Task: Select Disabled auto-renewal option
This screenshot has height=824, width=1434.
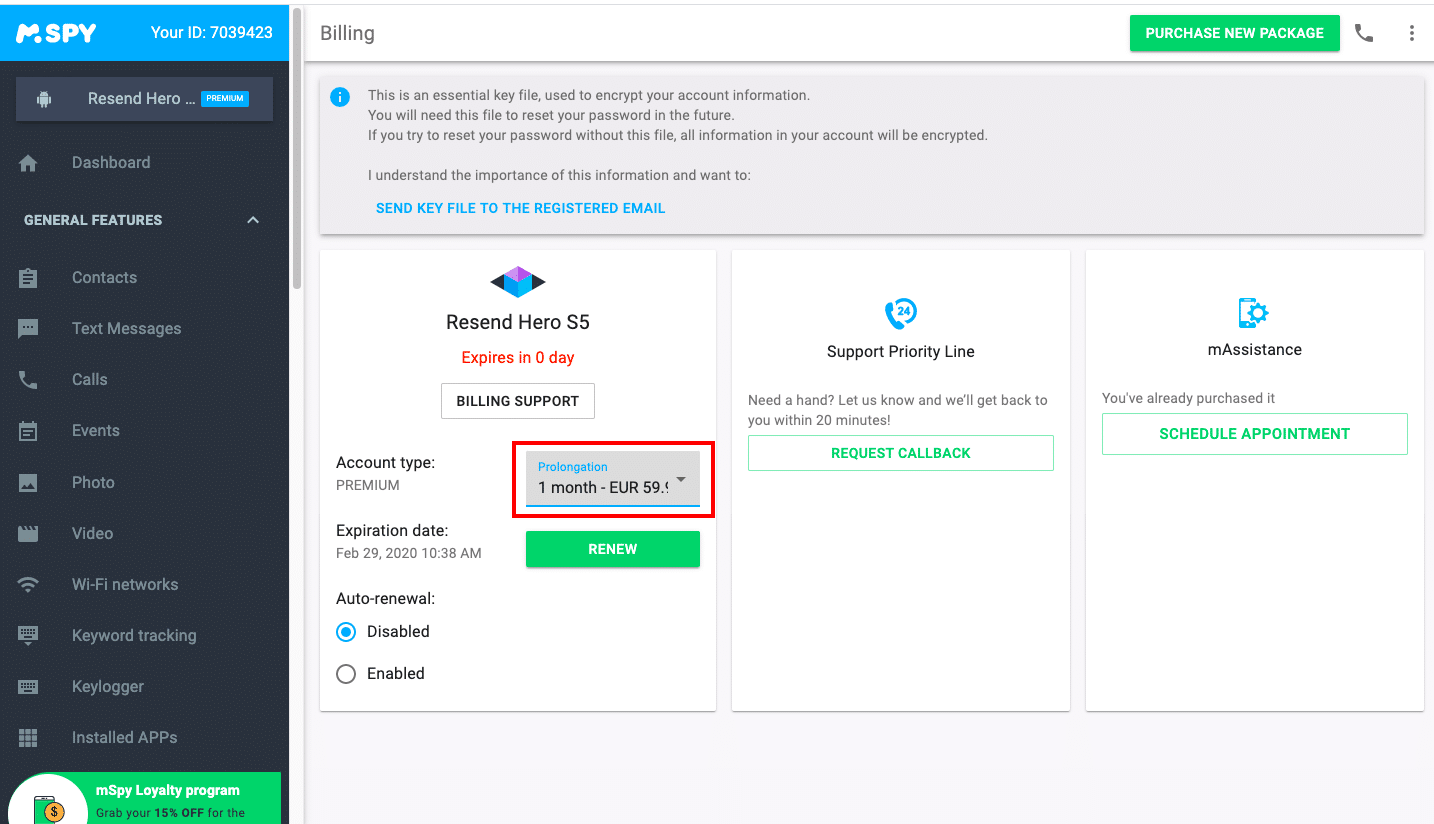Action: click(346, 632)
